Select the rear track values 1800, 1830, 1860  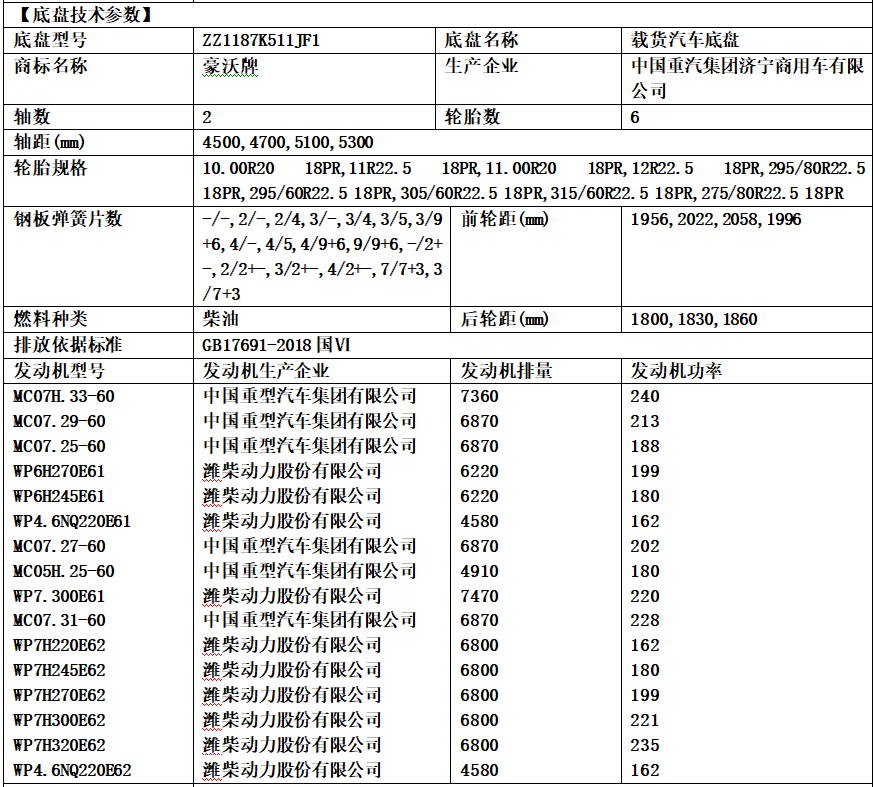[693, 320]
